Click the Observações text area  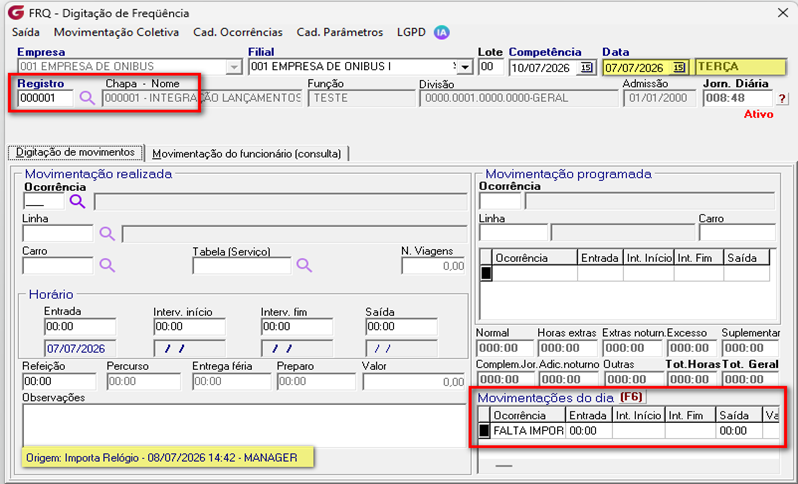pyautogui.click(x=244, y=425)
